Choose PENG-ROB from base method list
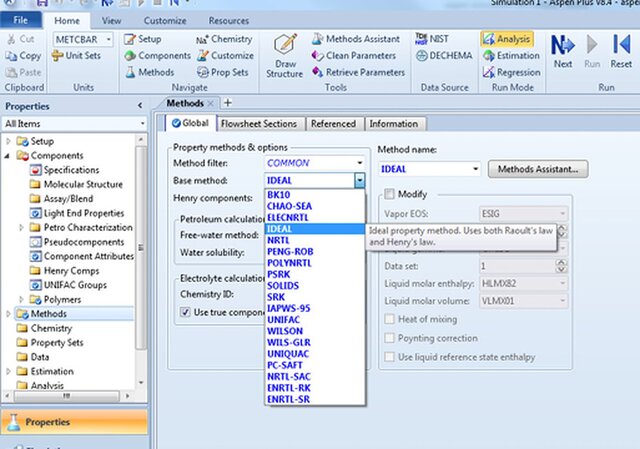 (x=315, y=251)
